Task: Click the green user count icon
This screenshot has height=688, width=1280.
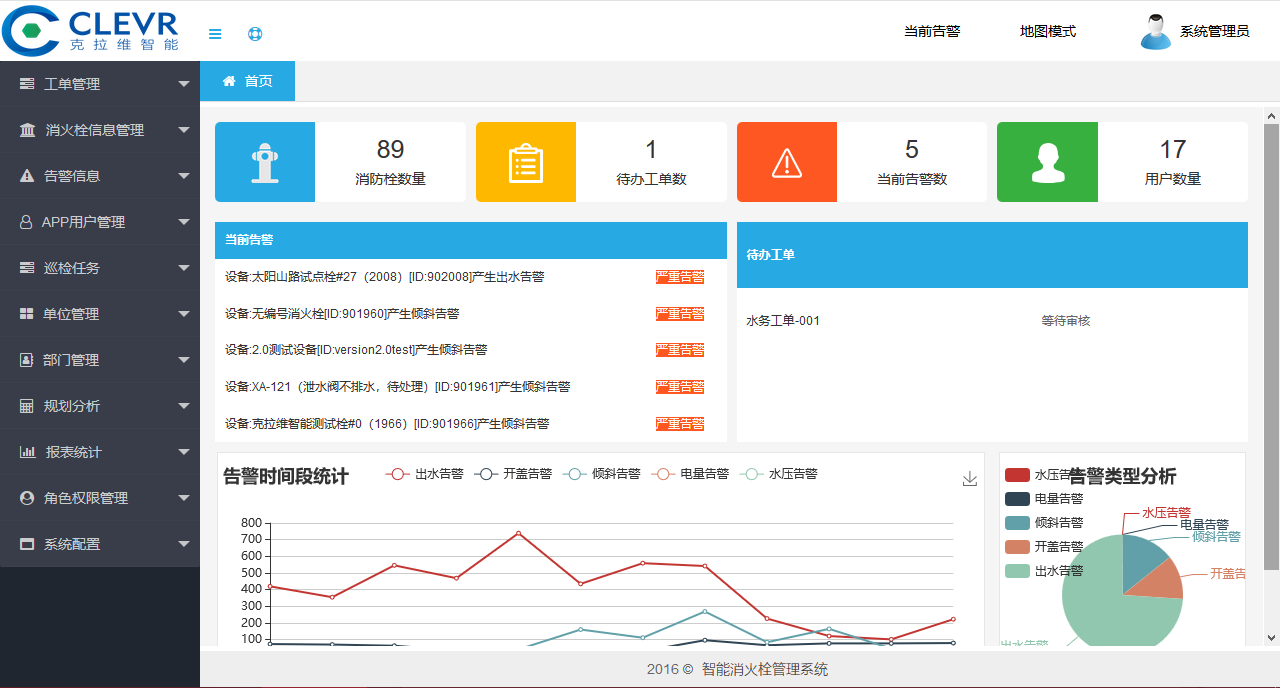Action: pos(1047,162)
